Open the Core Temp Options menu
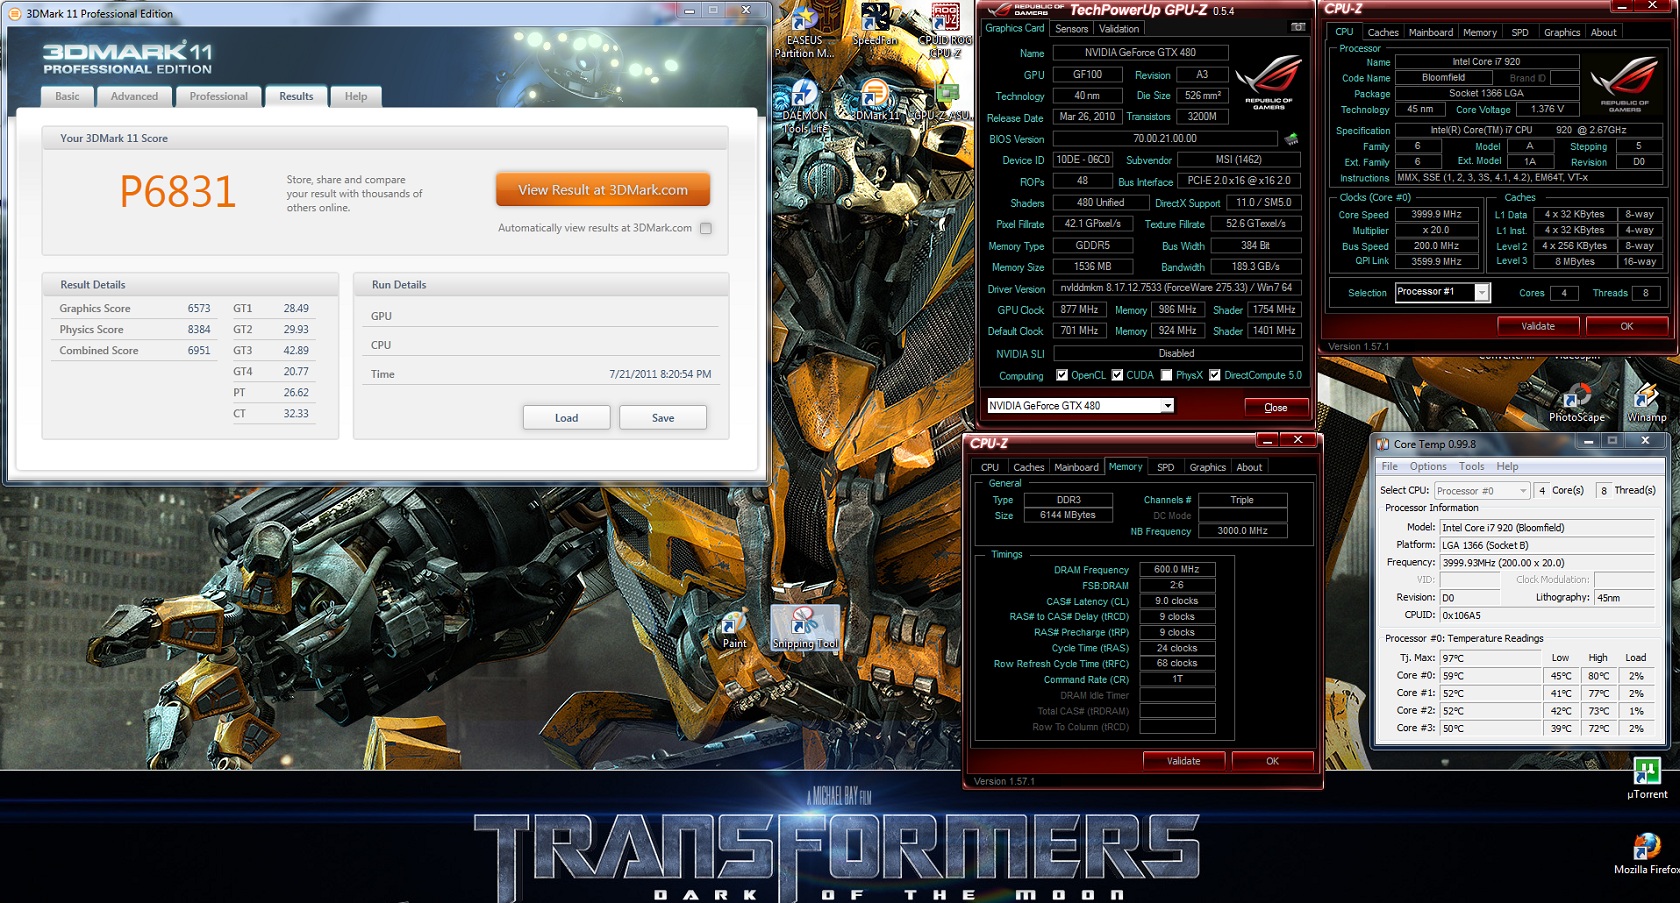 tap(1428, 467)
